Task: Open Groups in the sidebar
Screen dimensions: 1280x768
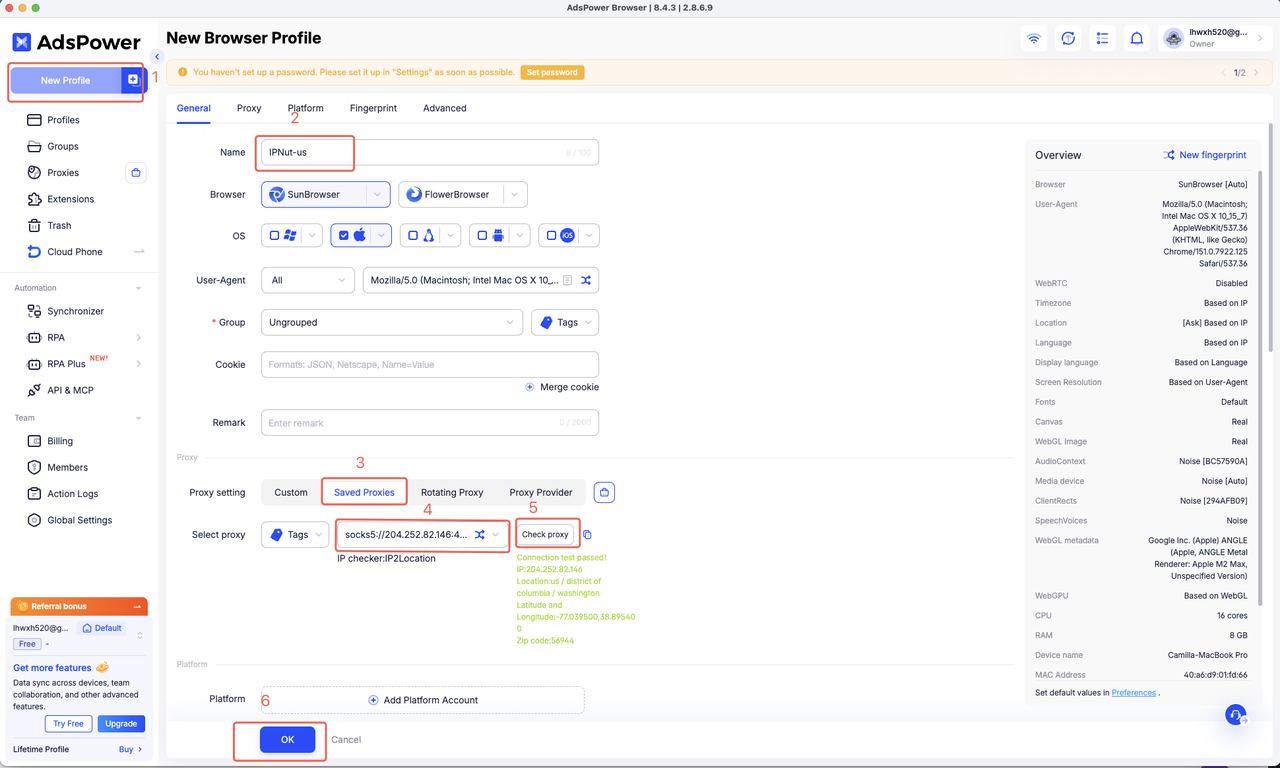Action: [62, 146]
